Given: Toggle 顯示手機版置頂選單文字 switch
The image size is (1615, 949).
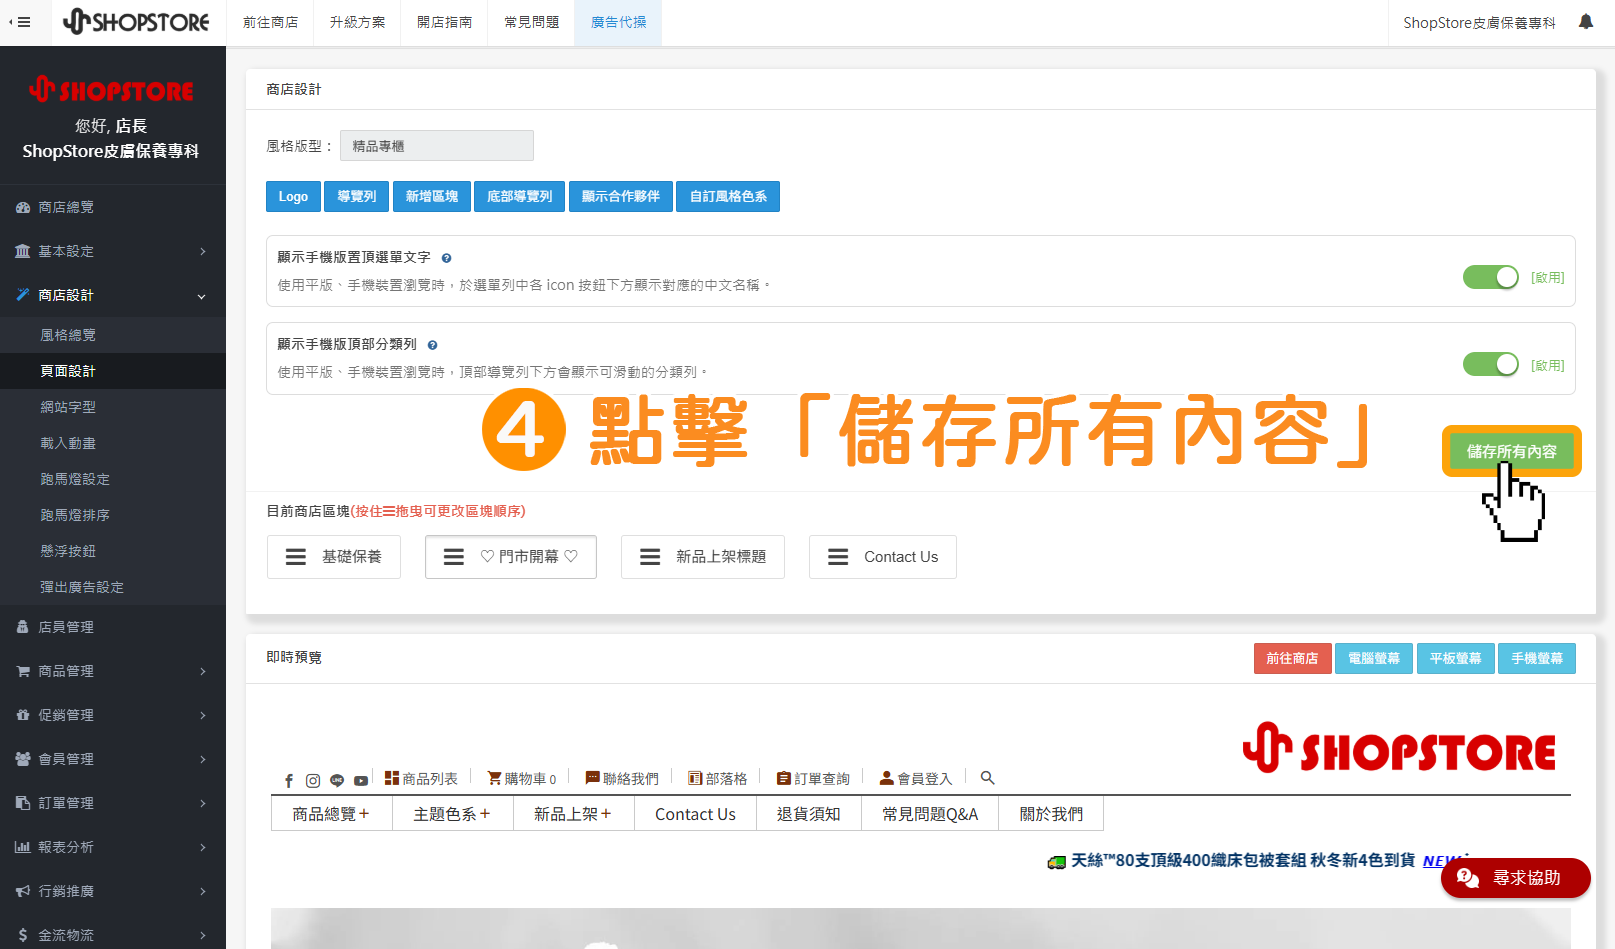Looking at the screenshot, I should (1491, 277).
